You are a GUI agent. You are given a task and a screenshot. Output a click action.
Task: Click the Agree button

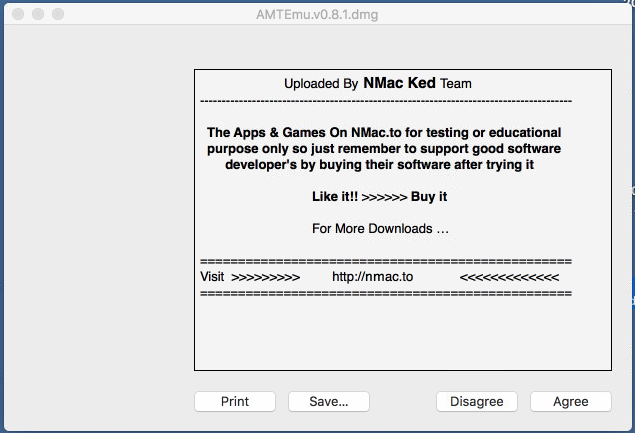pos(571,401)
